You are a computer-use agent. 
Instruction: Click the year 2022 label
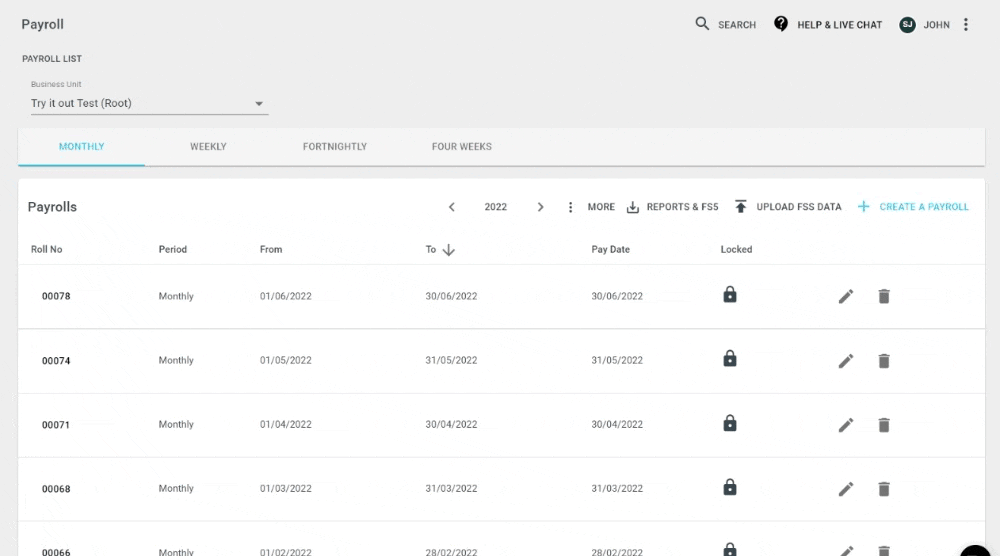click(496, 207)
